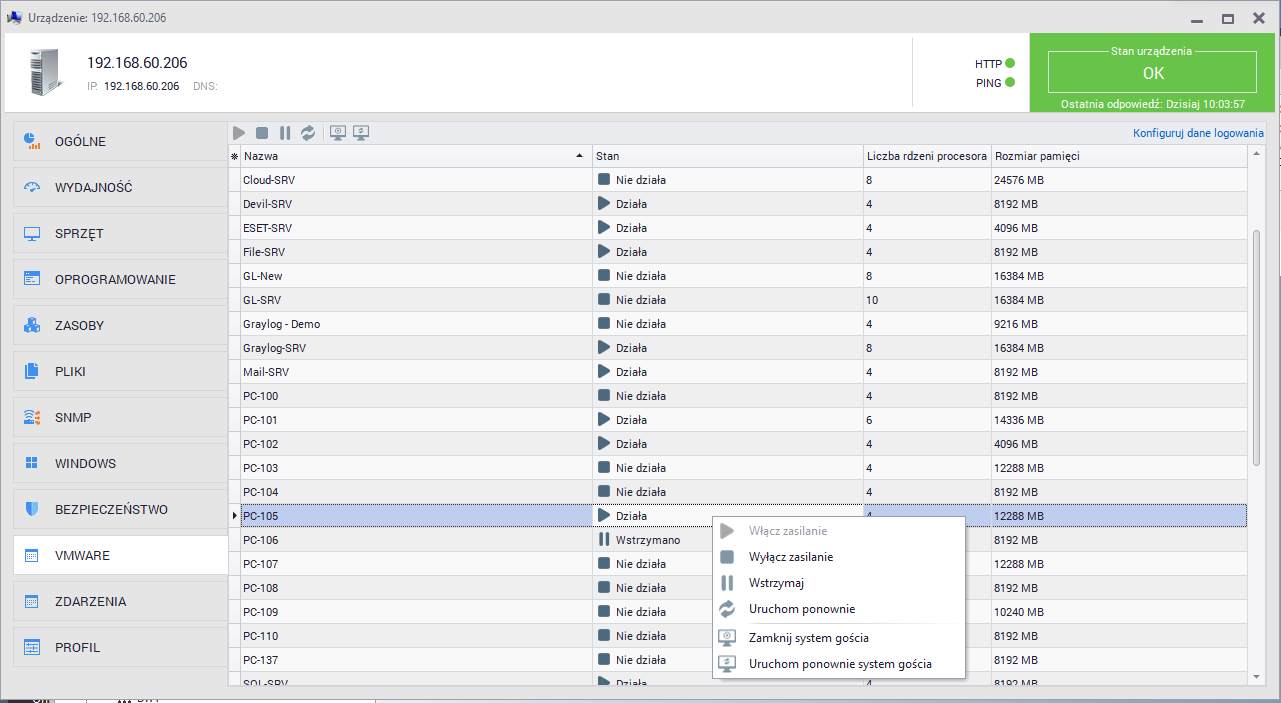
Task: Click the vertical scrollbar thumb in table
Action: point(1256,347)
